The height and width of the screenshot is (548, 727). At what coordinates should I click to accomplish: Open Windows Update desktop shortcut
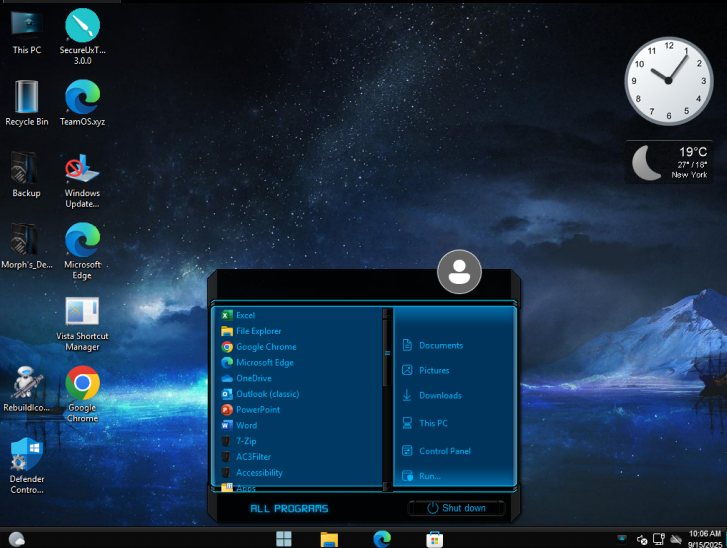pos(83,181)
